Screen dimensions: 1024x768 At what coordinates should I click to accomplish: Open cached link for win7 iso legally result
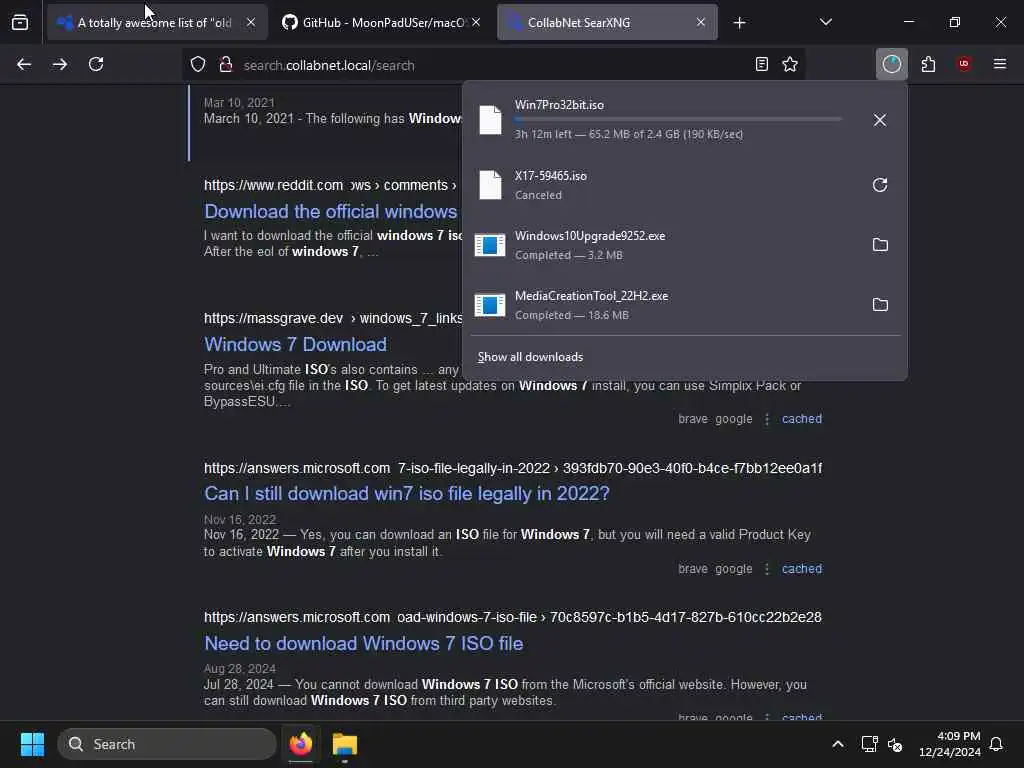pos(802,569)
